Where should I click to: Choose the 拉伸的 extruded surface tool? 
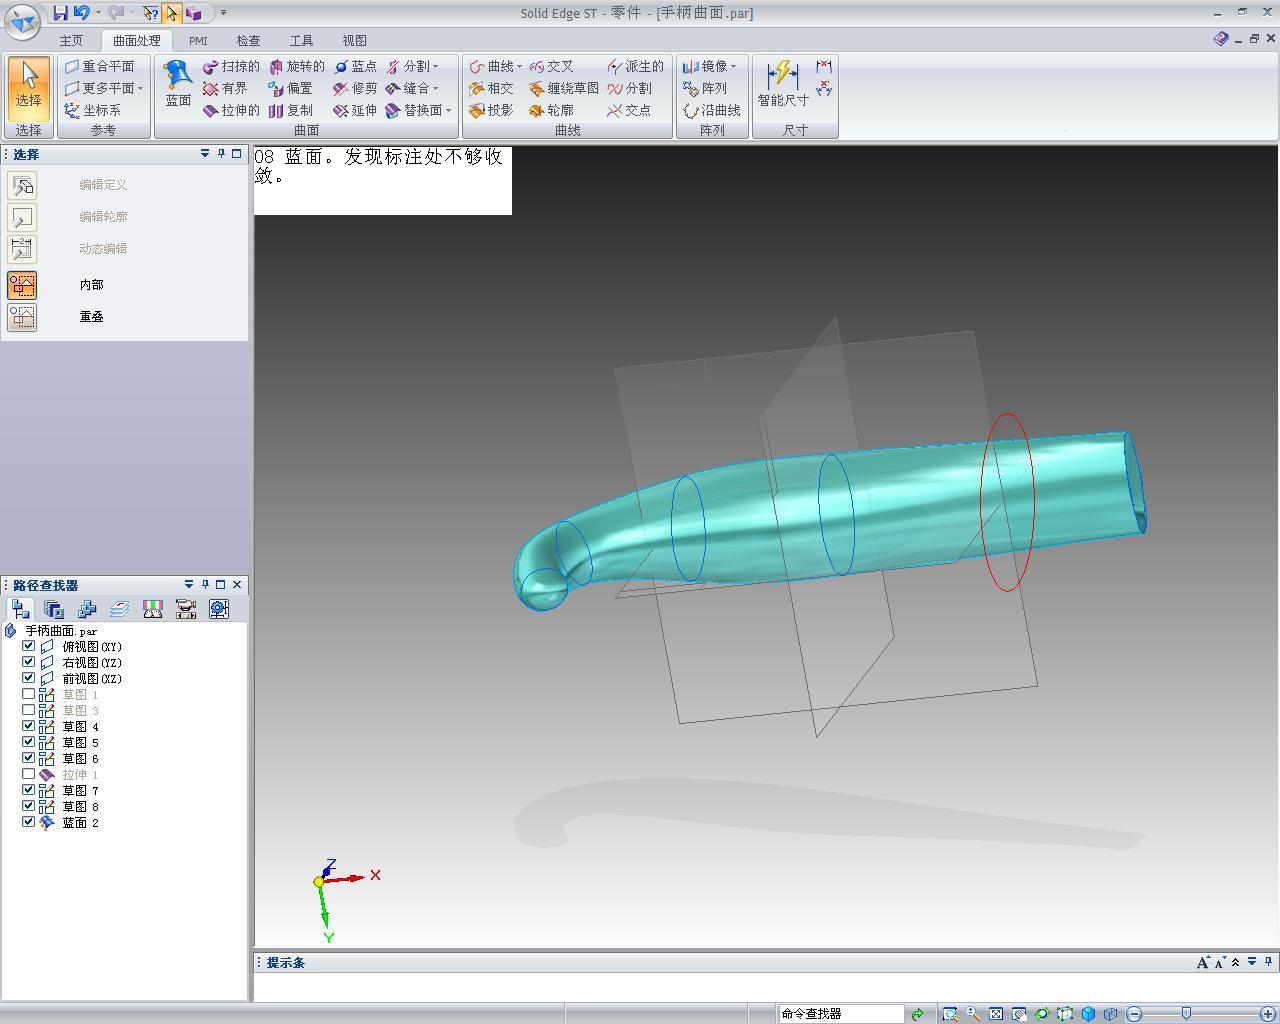tap(231, 110)
